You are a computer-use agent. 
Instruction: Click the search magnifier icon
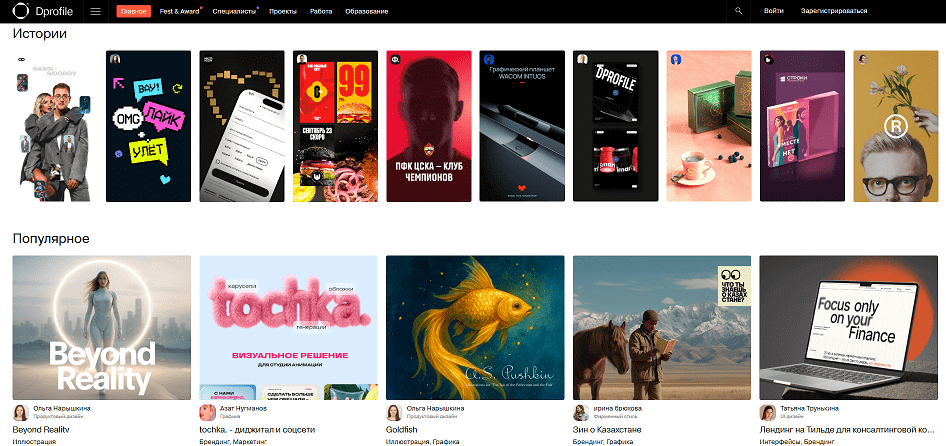(738, 11)
